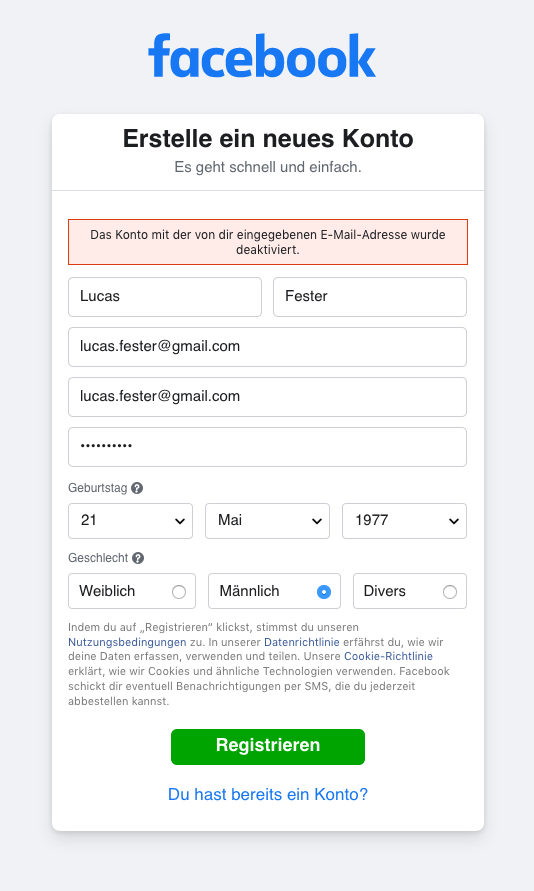The height and width of the screenshot is (891, 534).
Task: Click the deactivated account error message
Action: point(268,242)
